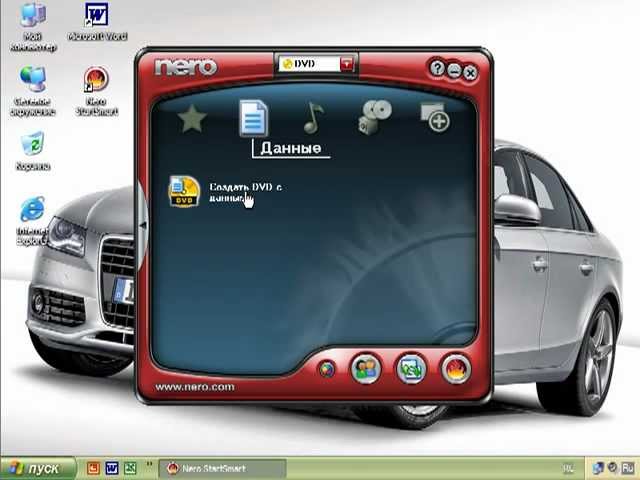The width and height of the screenshot is (640, 480).
Task: Minimize the Nero StartSmart window
Action: point(454,70)
